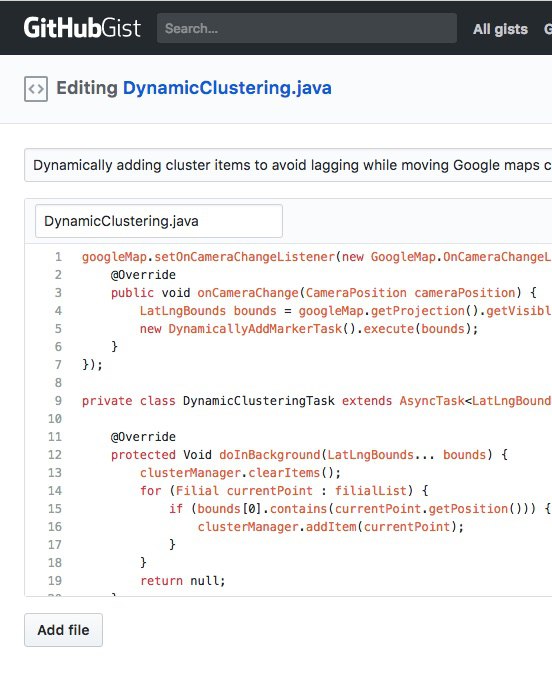Image resolution: width=552 pixels, height=677 pixels.
Task: Click clusterManager.addItem on line 16
Action: [x=277, y=527]
